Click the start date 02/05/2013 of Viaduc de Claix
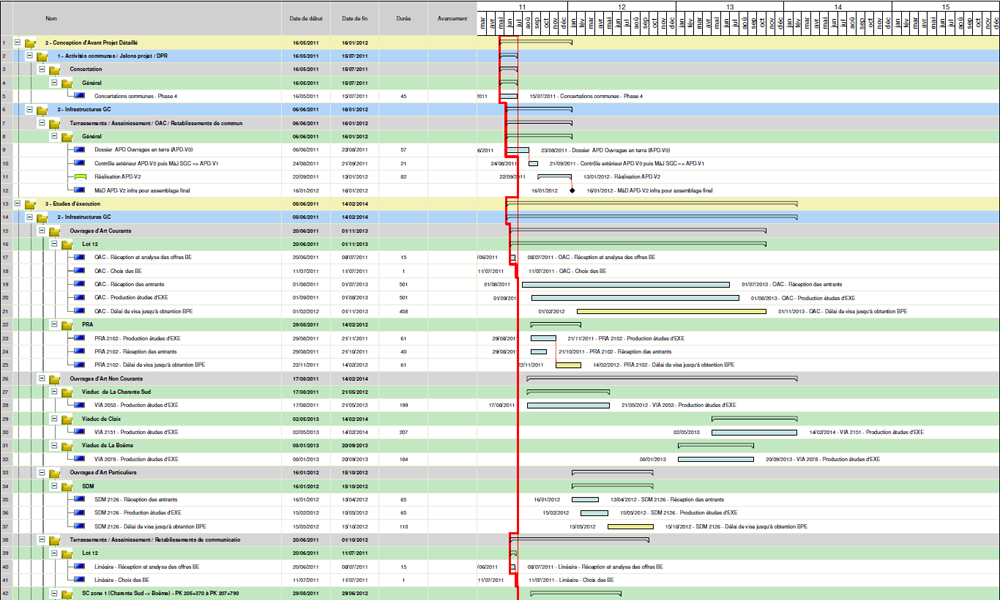This screenshot has width=1000, height=600. pos(306,419)
